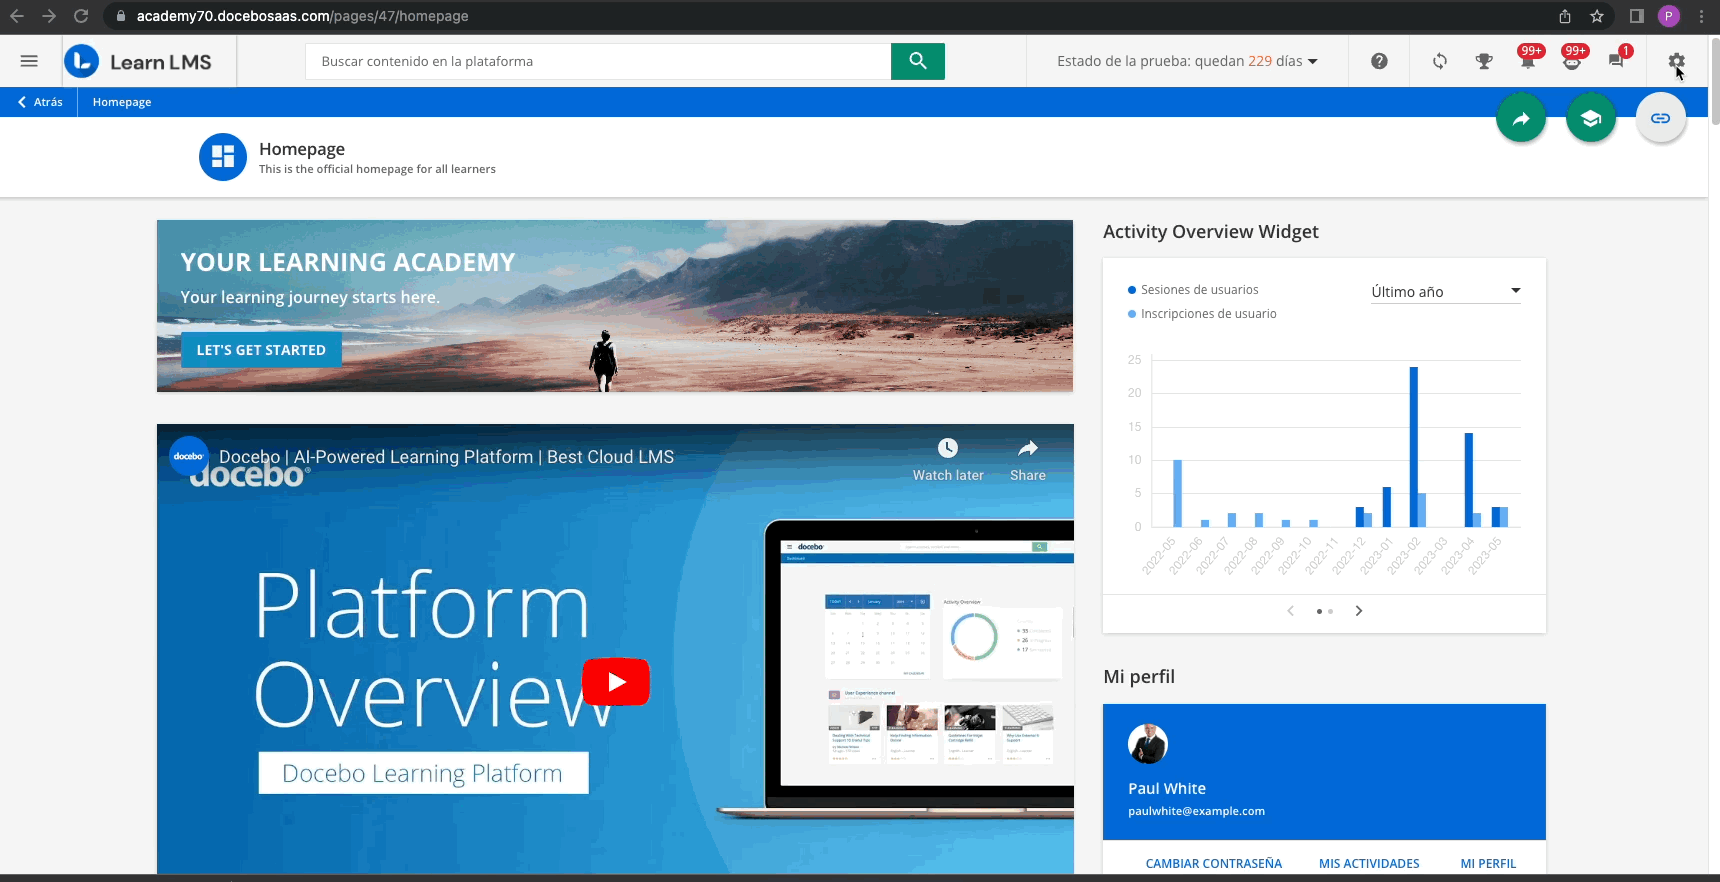This screenshot has height=882, width=1720.
Task: Click the platform search input field
Action: pyautogui.click(x=598, y=61)
